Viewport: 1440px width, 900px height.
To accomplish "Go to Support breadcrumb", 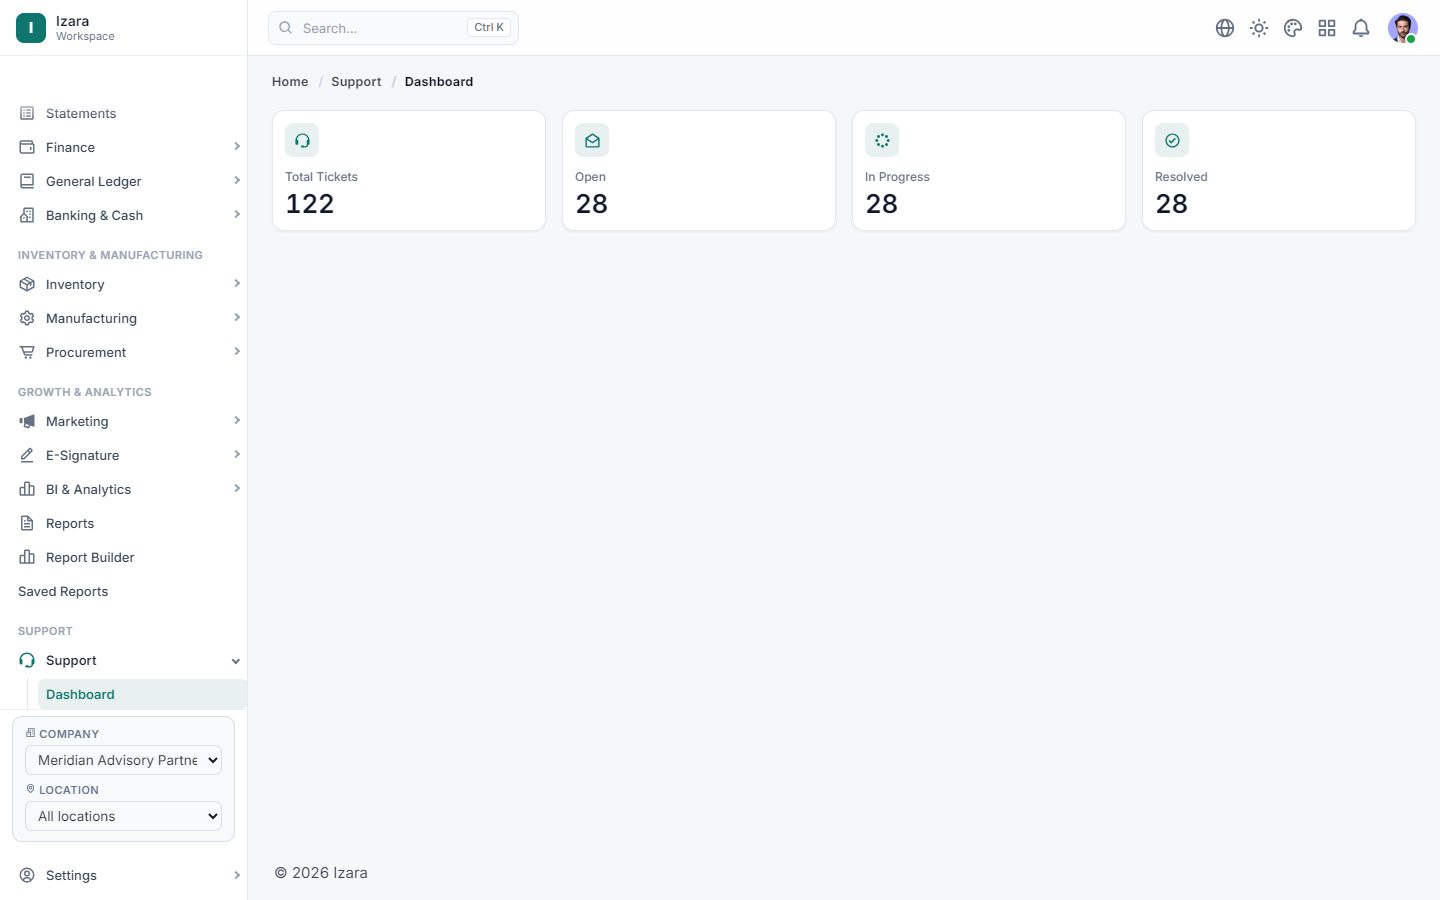I will [356, 82].
